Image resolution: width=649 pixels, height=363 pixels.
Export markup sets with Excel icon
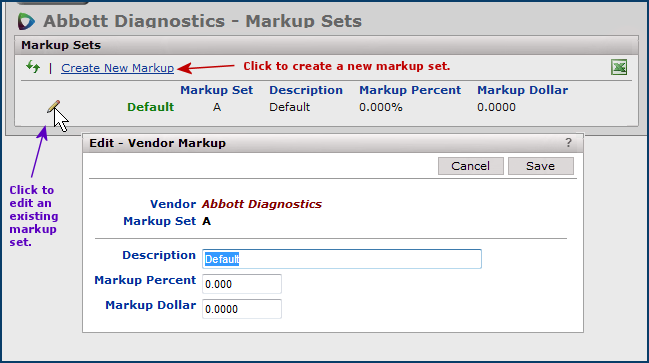619,67
